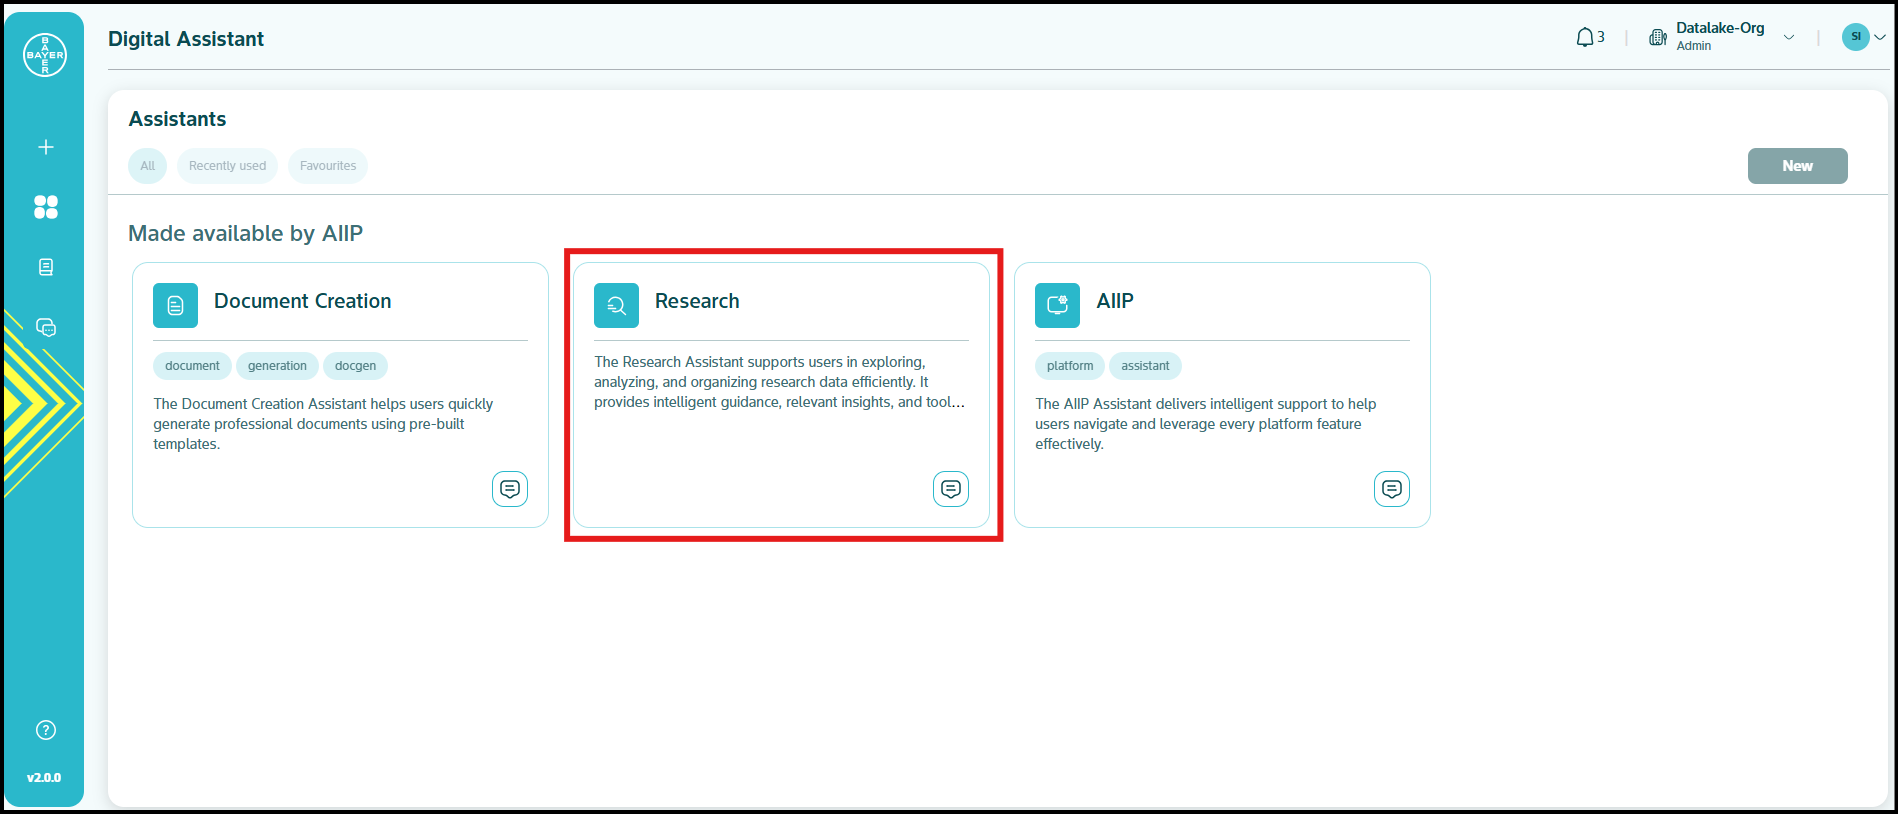Screen dimensions: 1898x814
Task: Select the All filter tab
Action: tap(148, 166)
